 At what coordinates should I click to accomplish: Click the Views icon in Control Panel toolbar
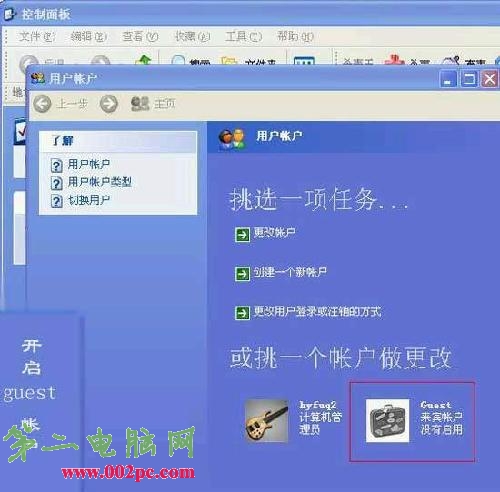tap(304, 60)
